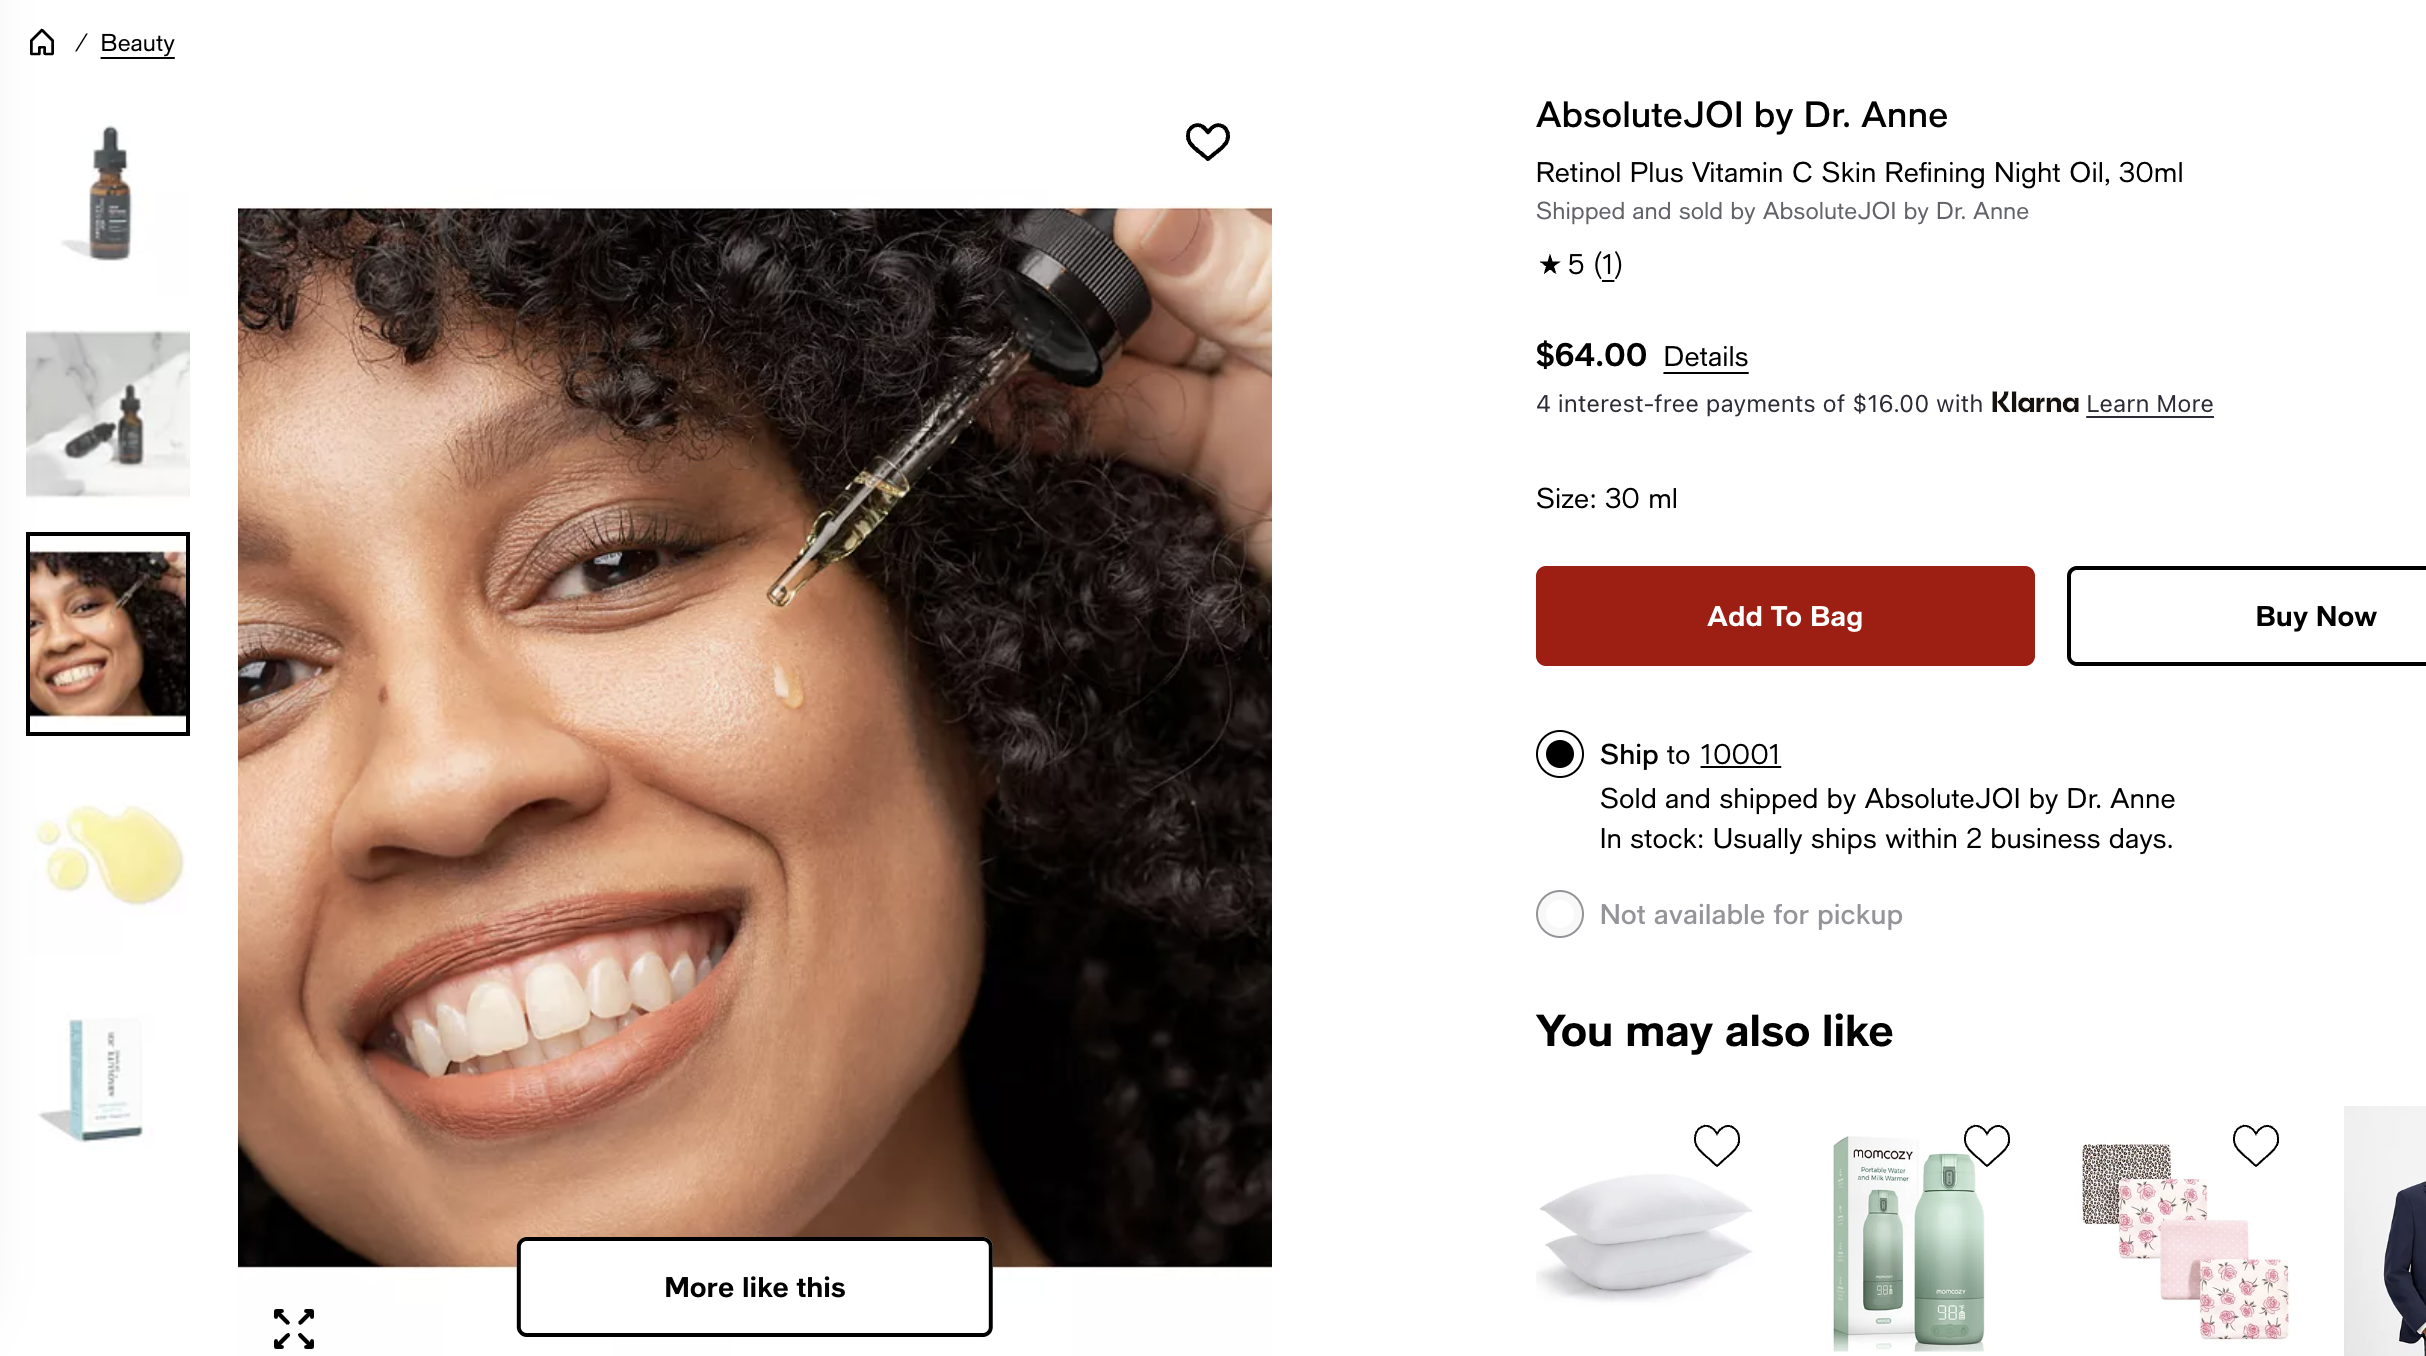This screenshot has height=1356, width=2426.
Task: Show the dropper bottle thumbnail
Action: point(108,195)
